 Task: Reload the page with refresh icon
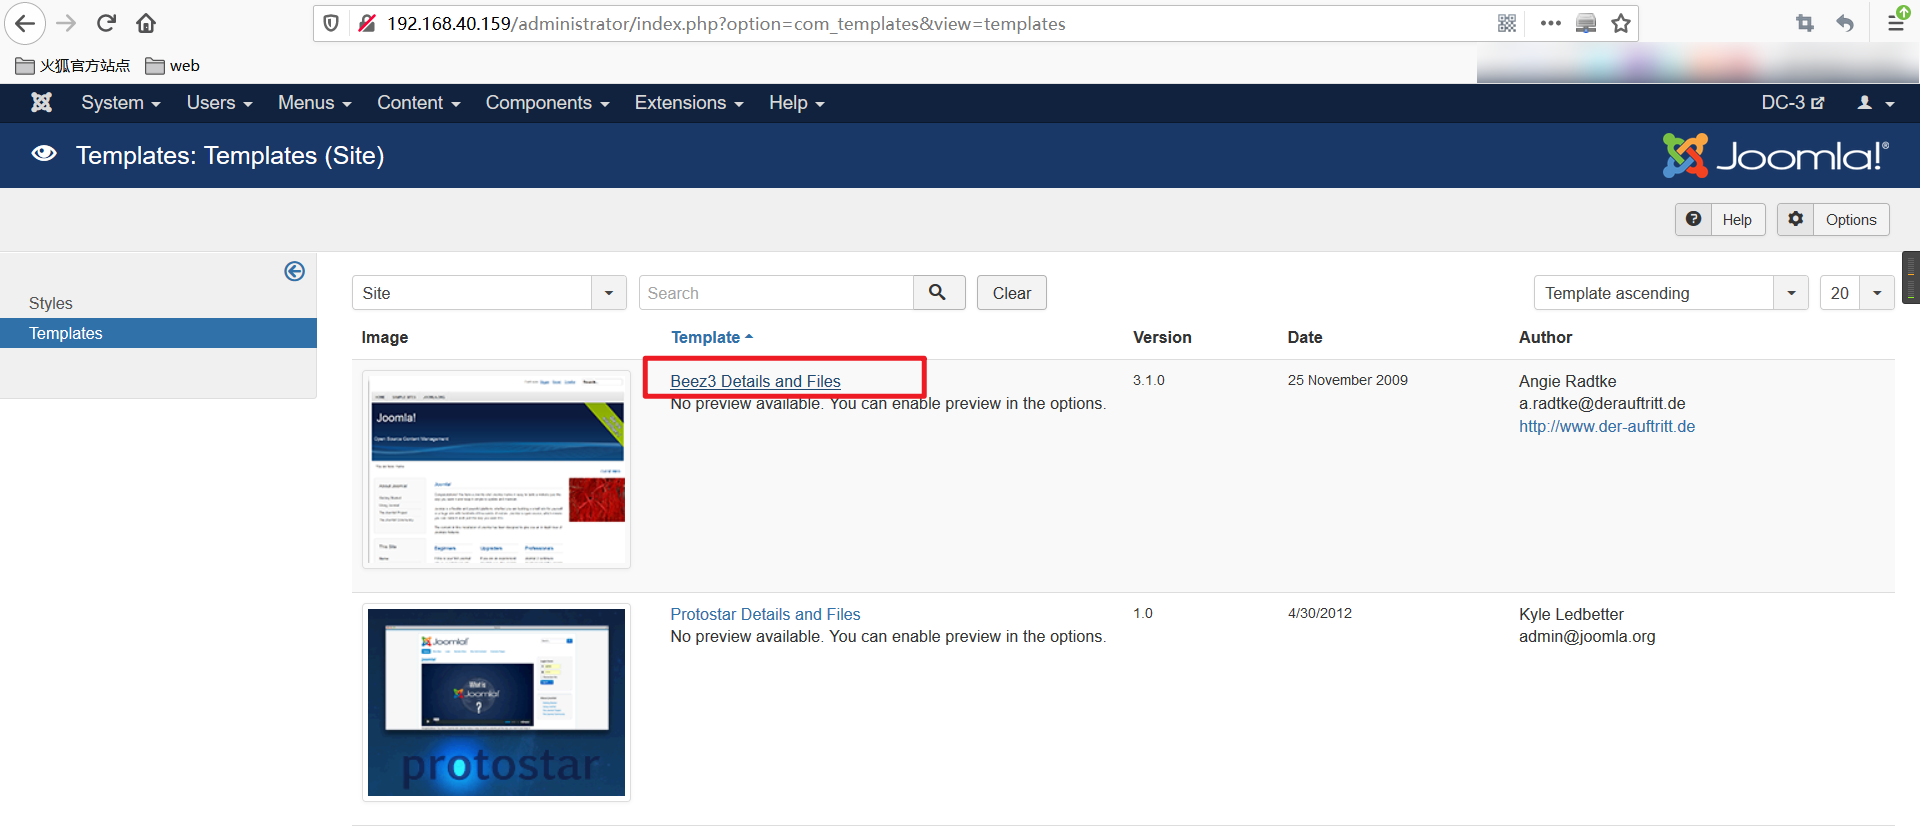(106, 23)
